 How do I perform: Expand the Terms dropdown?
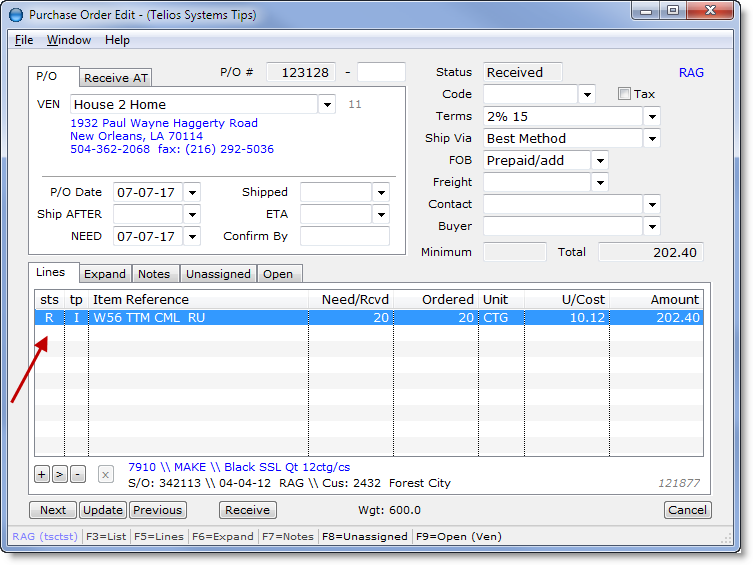click(x=651, y=117)
